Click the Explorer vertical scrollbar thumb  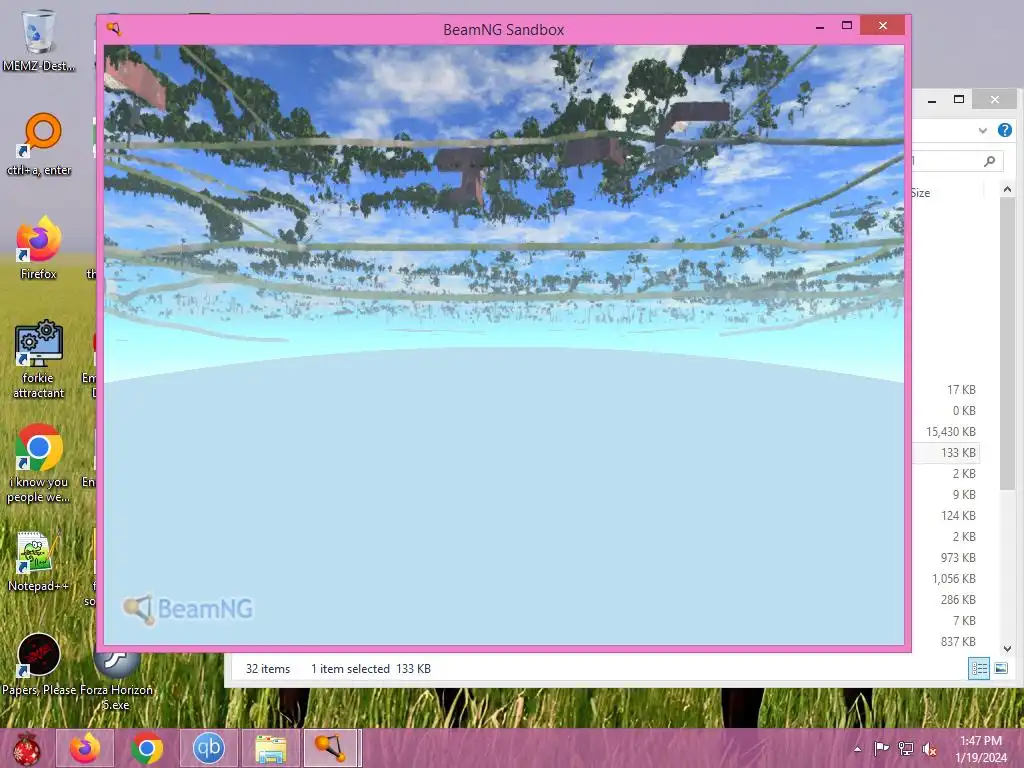click(x=1007, y=343)
